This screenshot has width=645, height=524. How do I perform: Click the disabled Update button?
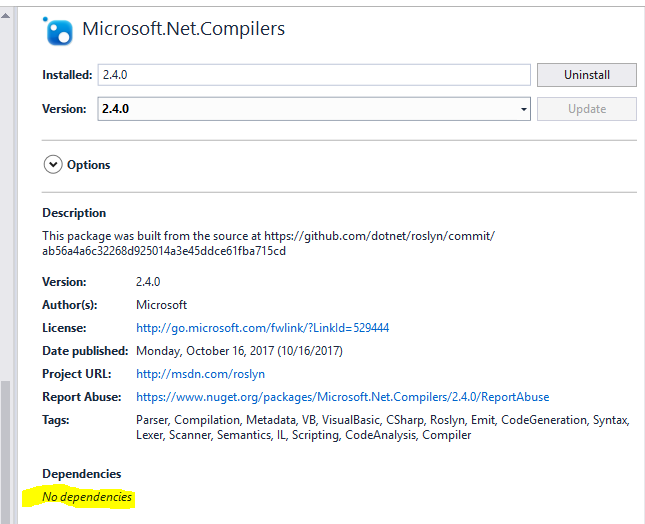(x=587, y=109)
